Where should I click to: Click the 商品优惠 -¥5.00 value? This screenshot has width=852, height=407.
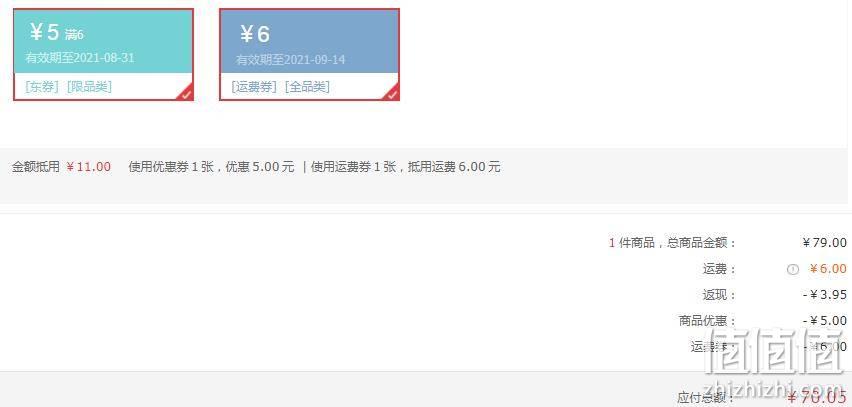[x=825, y=321]
